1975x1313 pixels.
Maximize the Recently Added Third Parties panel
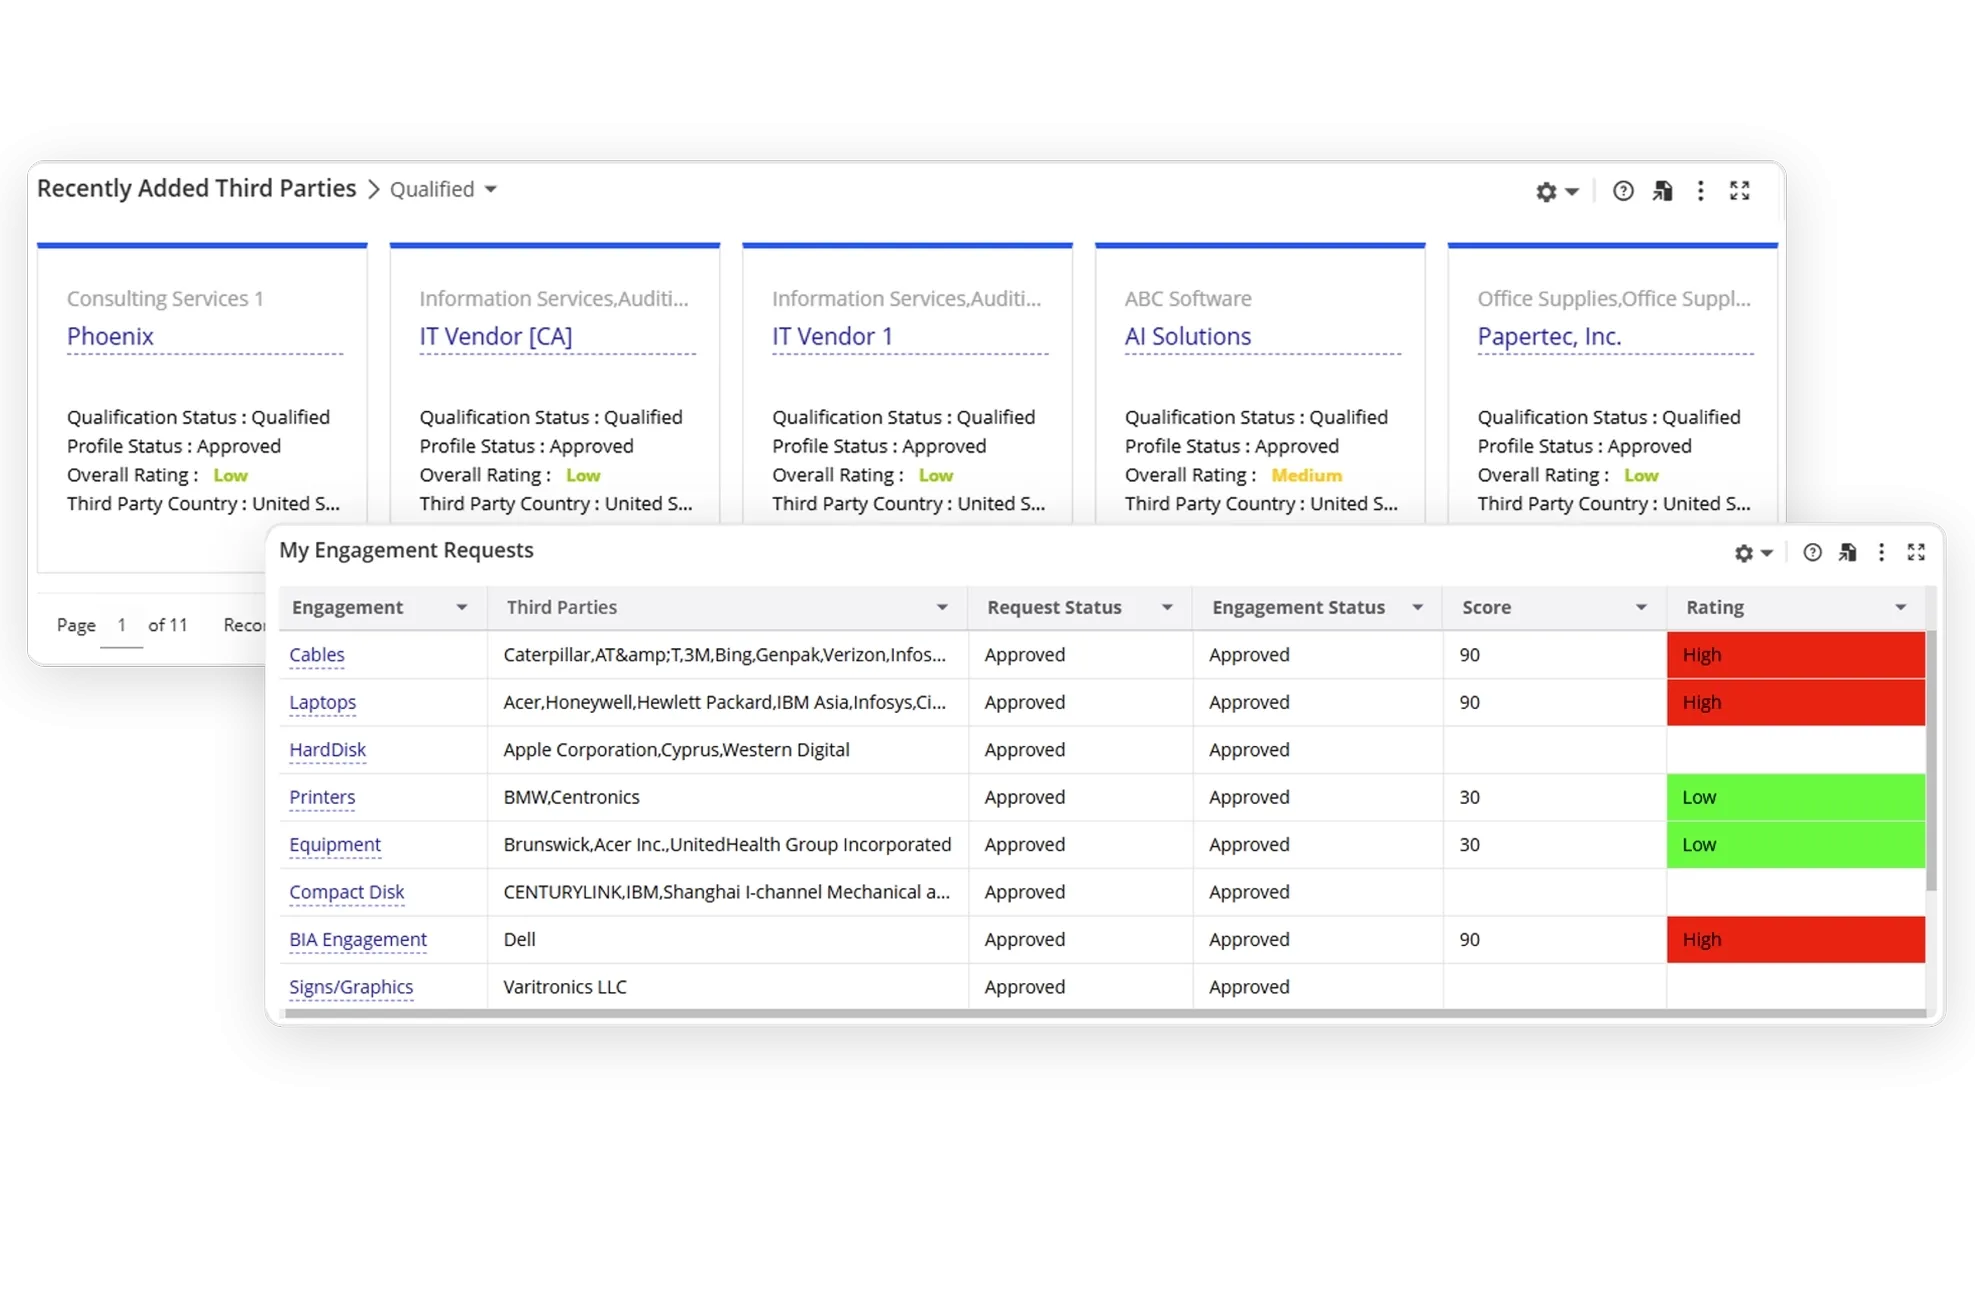(1739, 191)
